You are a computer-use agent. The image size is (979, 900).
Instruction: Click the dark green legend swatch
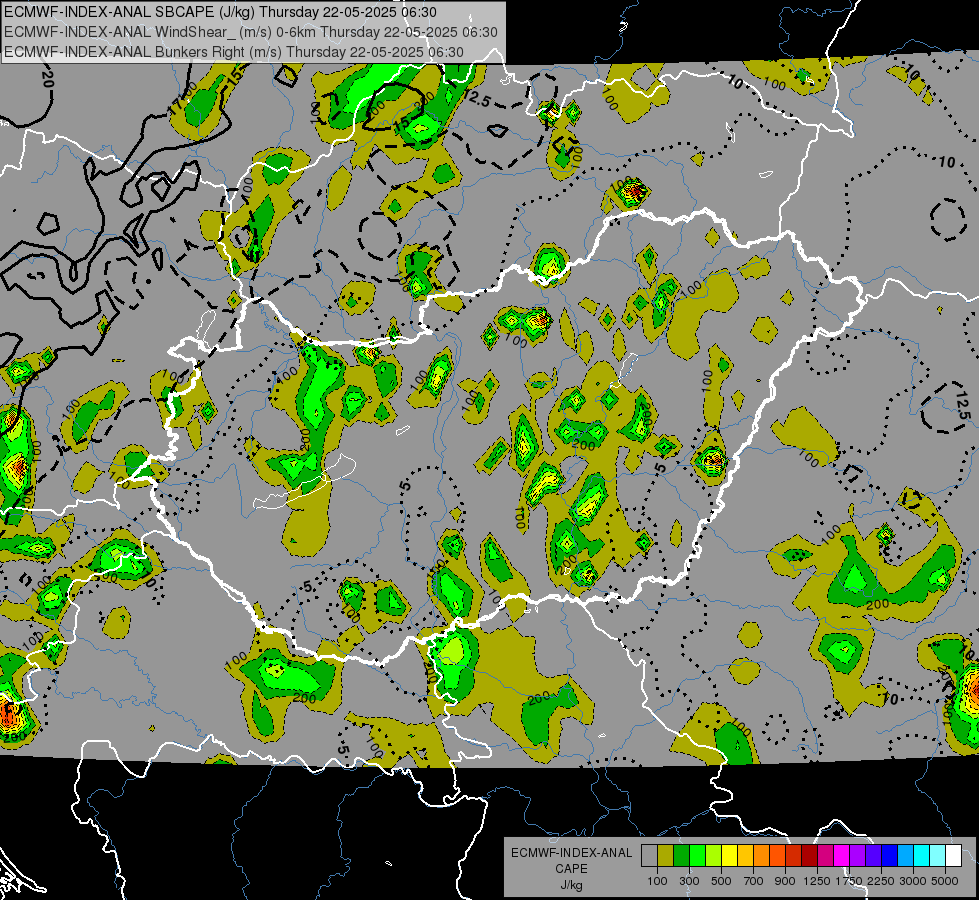[x=681, y=856]
